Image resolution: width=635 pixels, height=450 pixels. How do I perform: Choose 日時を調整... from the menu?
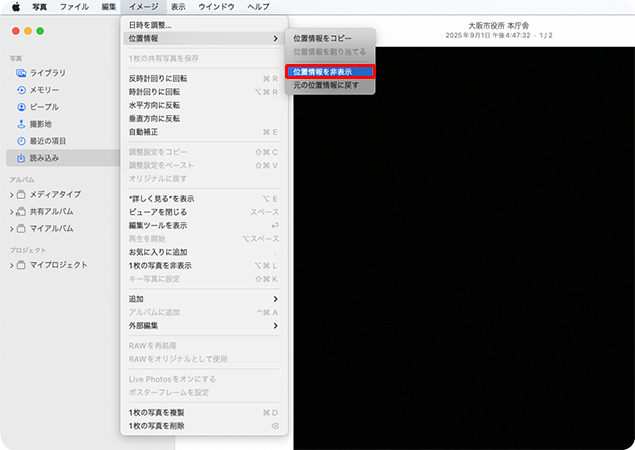tap(204, 25)
